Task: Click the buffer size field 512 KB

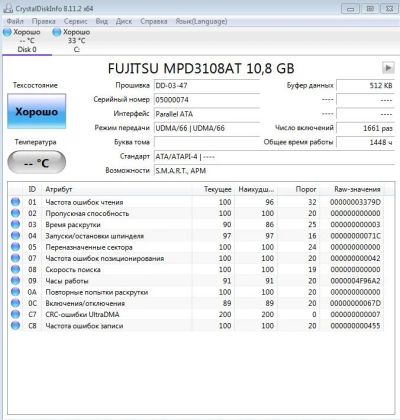Action: pyautogui.click(x=365, y=85)
